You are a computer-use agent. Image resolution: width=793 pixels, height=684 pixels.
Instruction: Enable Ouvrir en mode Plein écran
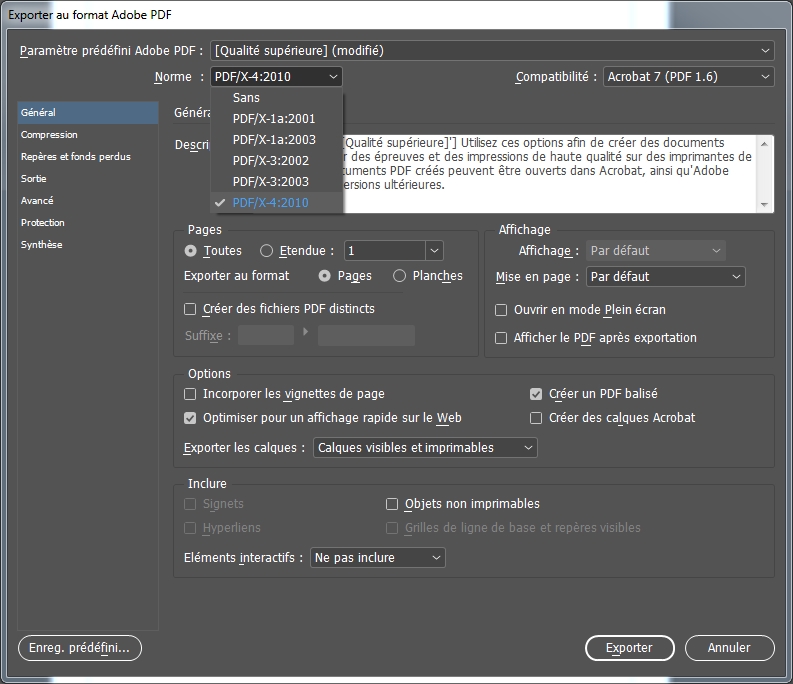point(501,310)
